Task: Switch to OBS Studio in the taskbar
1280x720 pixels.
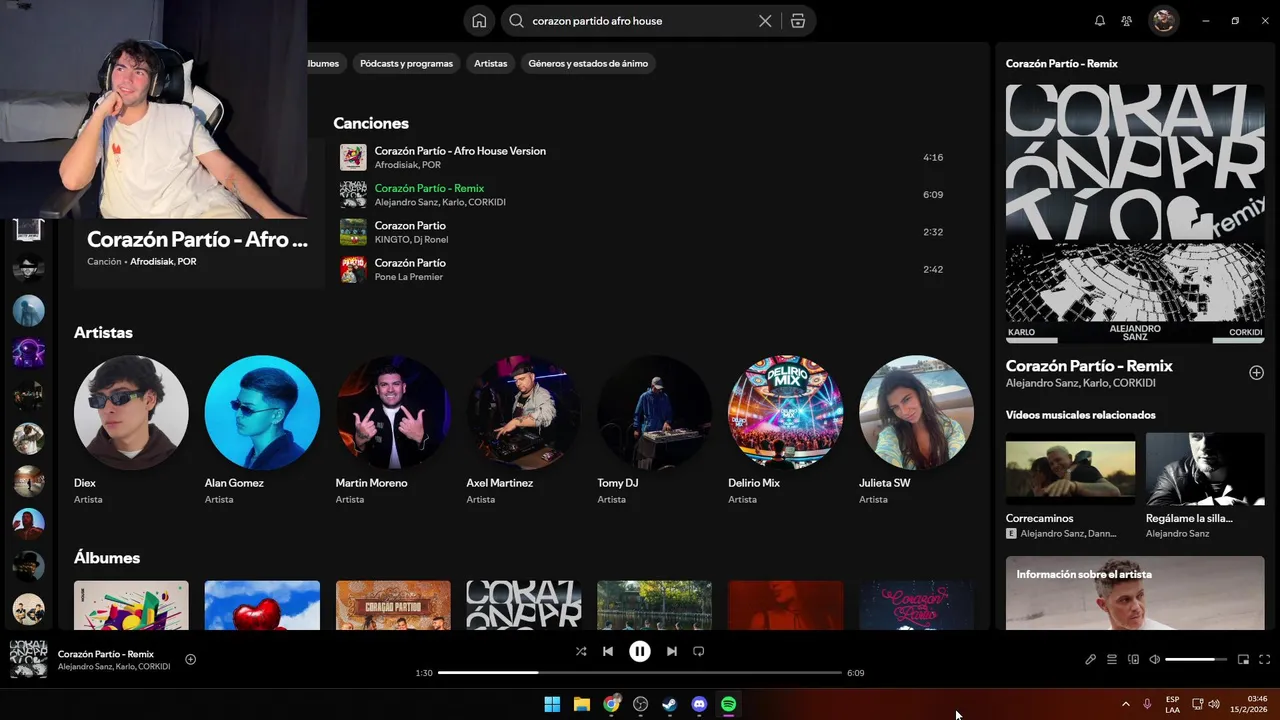Action: pyautogui.click(x=641, y=704)
